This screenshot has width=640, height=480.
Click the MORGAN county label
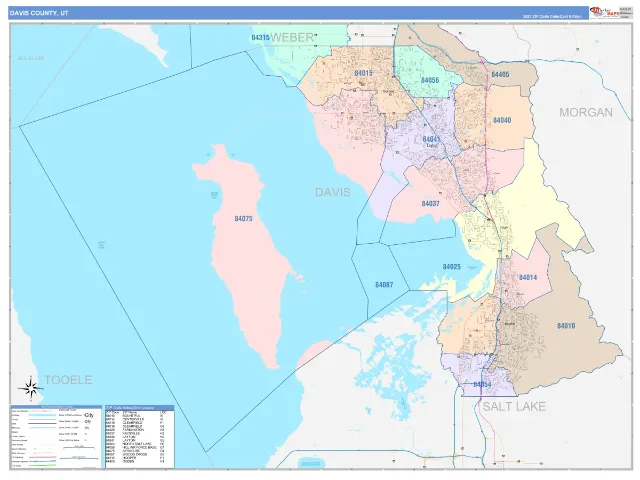[x=586, y=112]
